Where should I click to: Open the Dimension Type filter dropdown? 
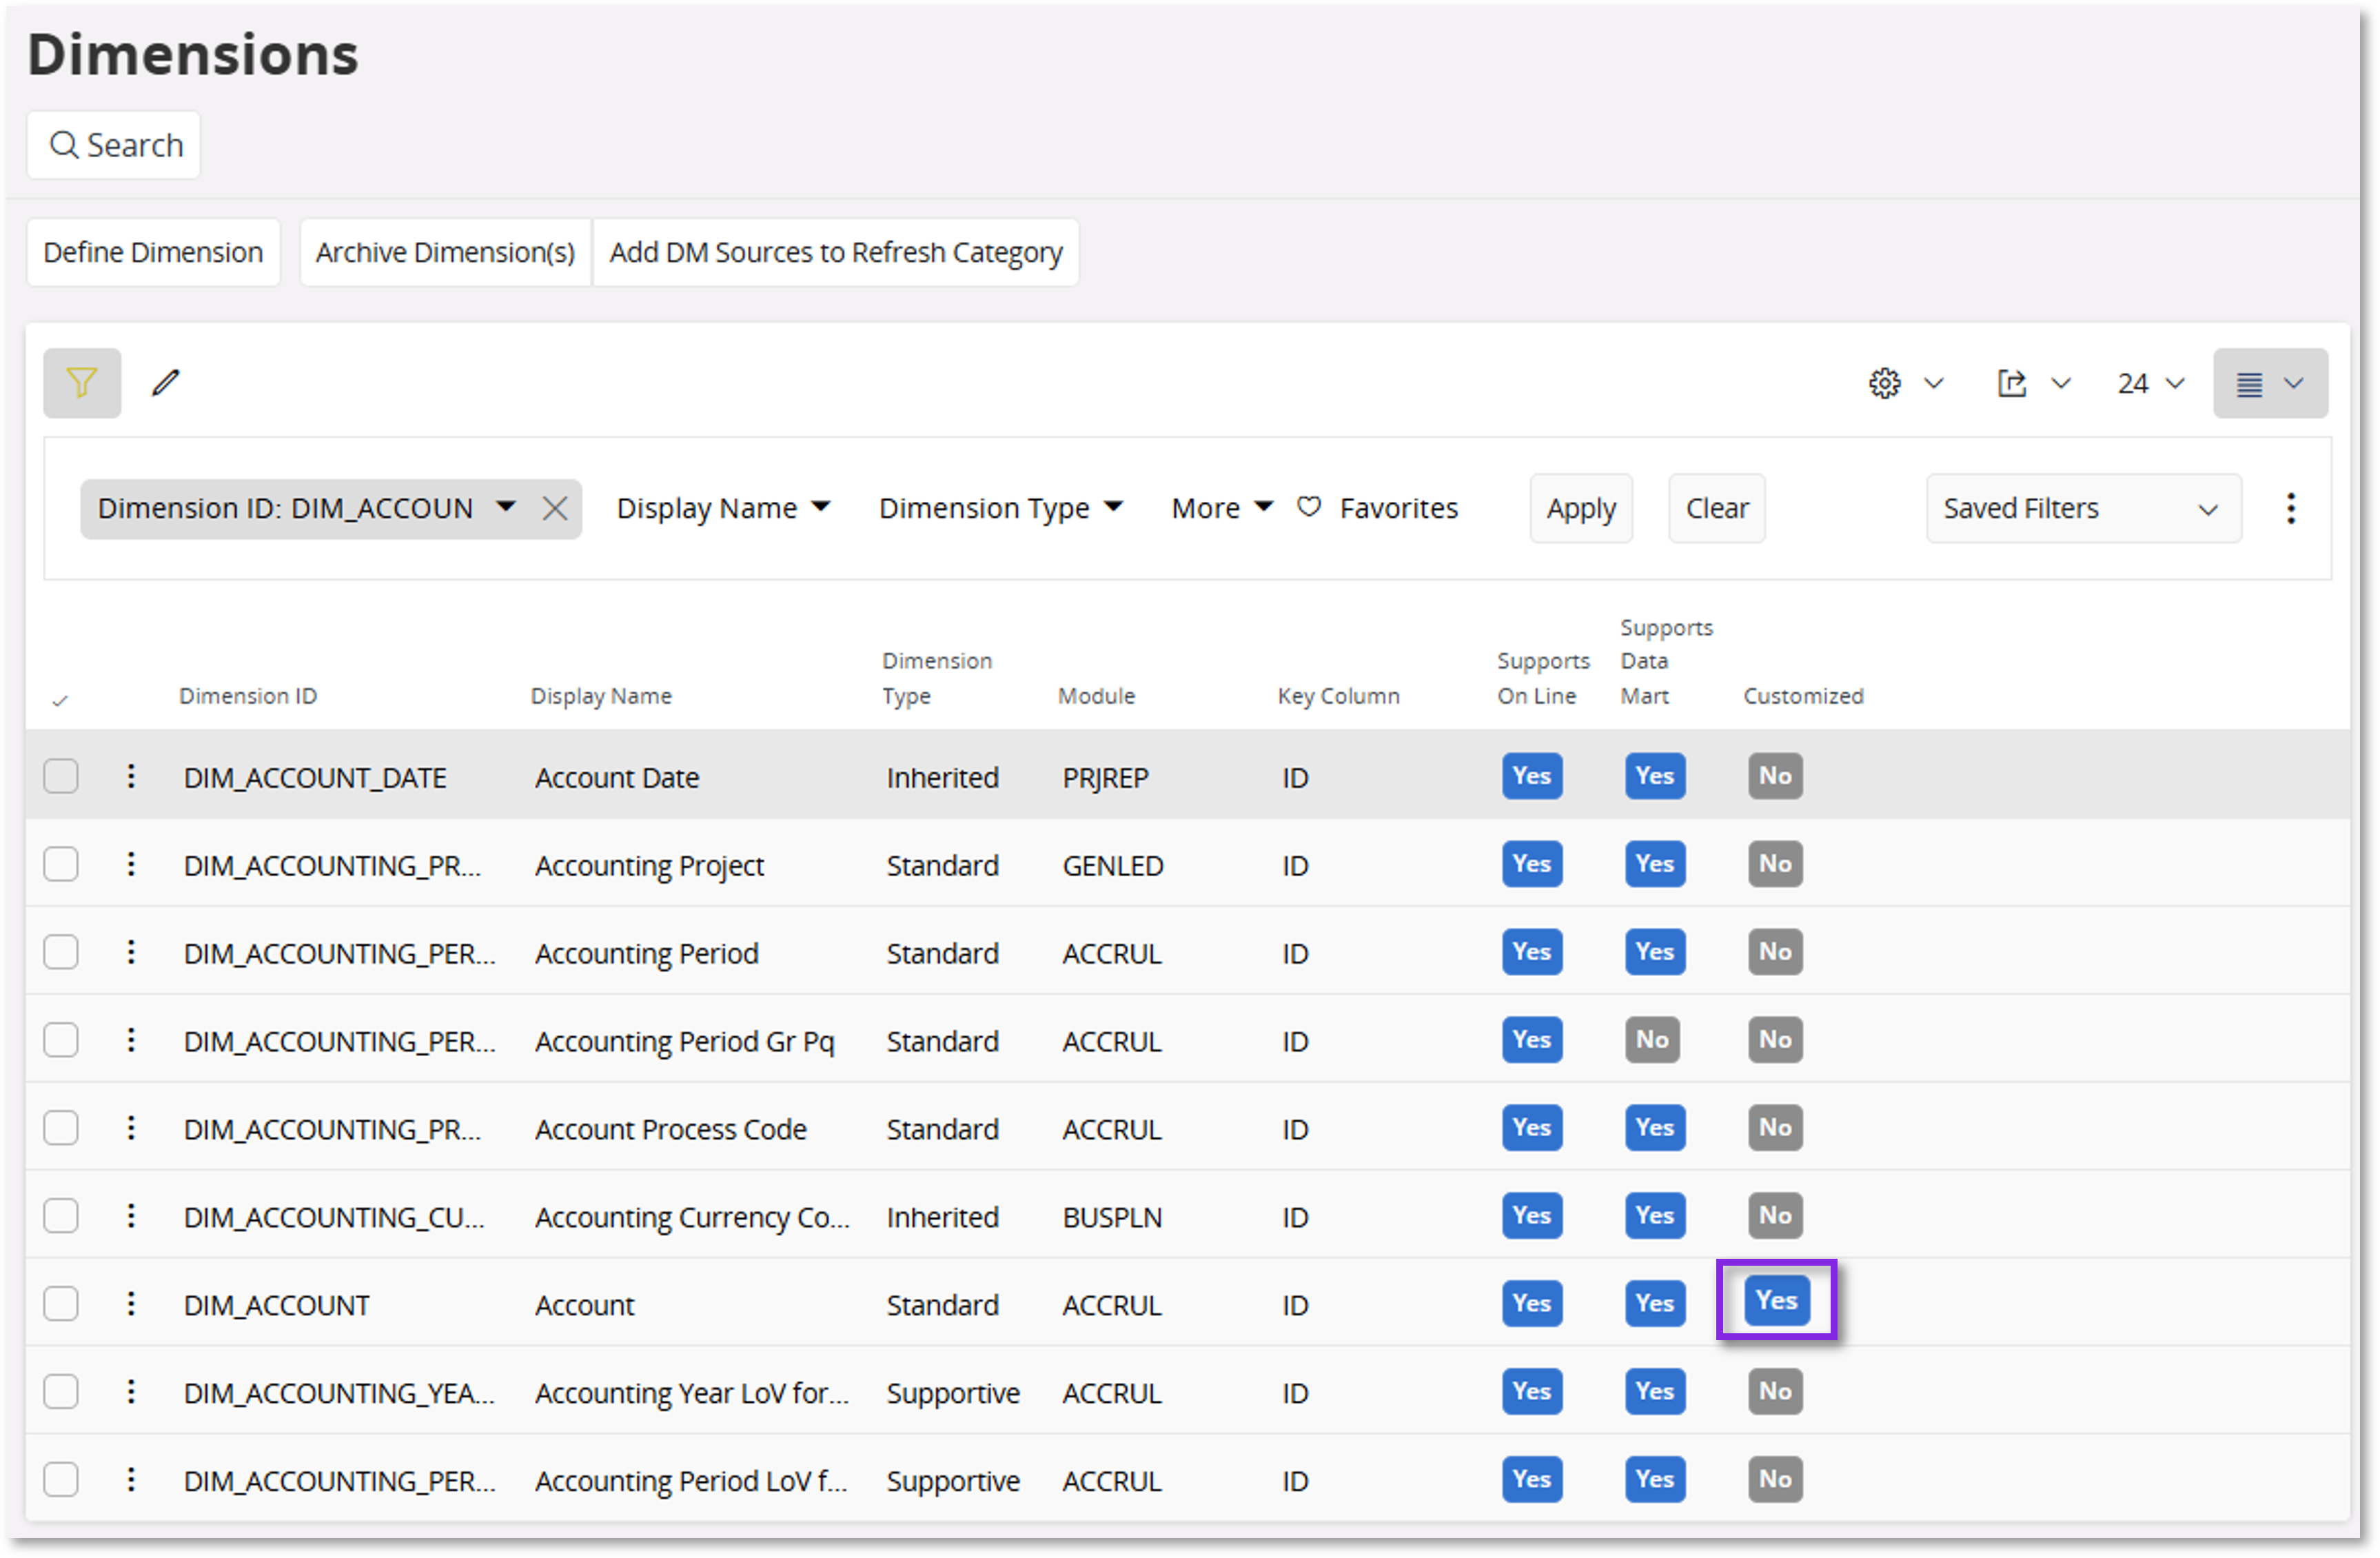pos(1001,509)
